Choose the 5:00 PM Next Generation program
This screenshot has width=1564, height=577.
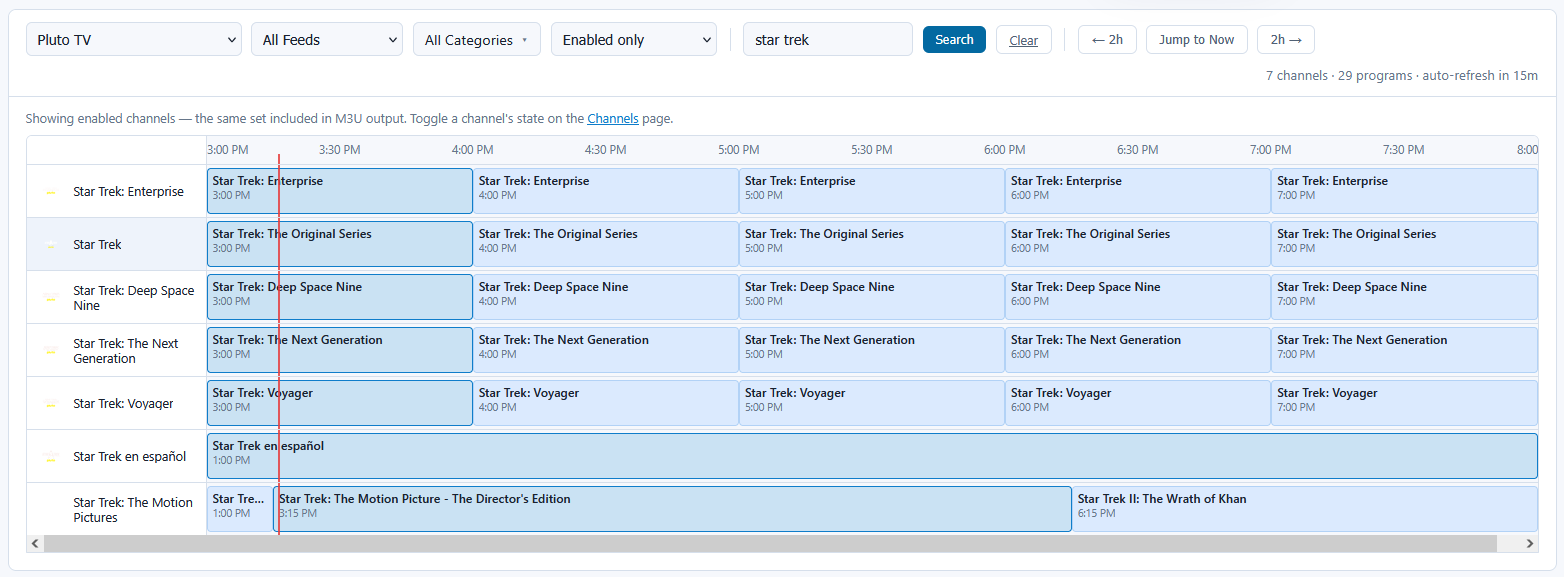[872, 350]
